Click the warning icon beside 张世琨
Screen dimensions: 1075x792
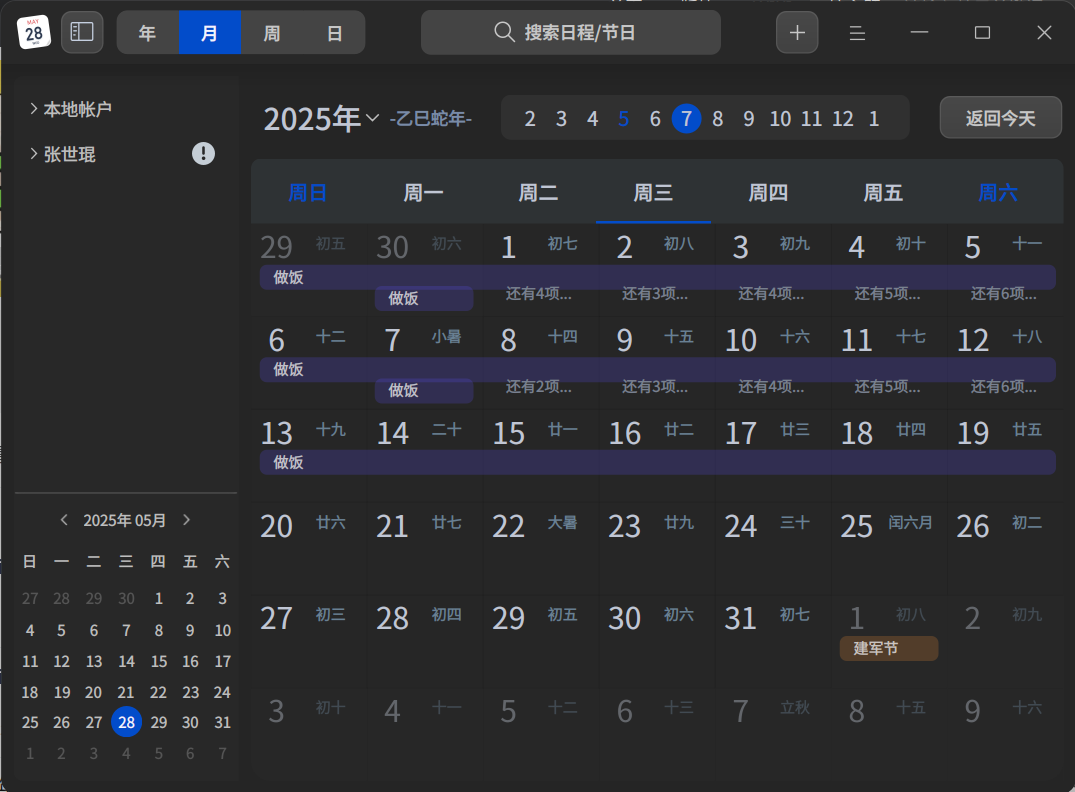(x=203, y=154)
